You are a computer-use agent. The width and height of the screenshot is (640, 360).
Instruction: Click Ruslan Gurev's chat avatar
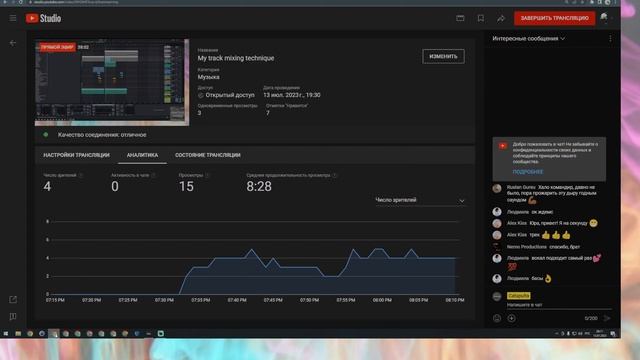[x=497, y=189]
